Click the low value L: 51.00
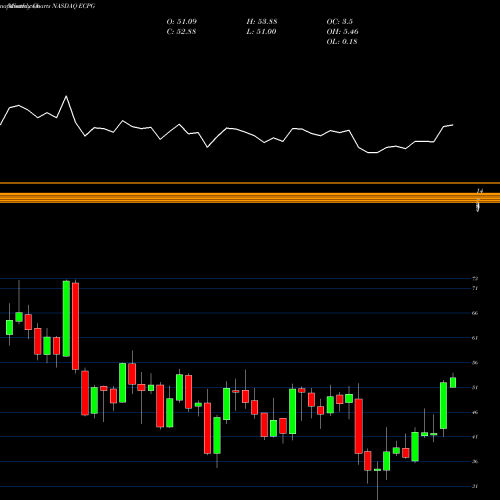 click(261, 31)
